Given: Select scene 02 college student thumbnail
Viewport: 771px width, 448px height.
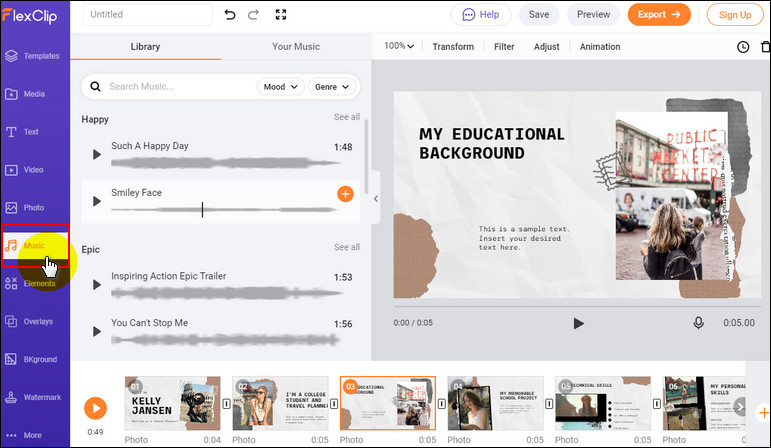Looking at the screenshot, I should coord(280,404).
